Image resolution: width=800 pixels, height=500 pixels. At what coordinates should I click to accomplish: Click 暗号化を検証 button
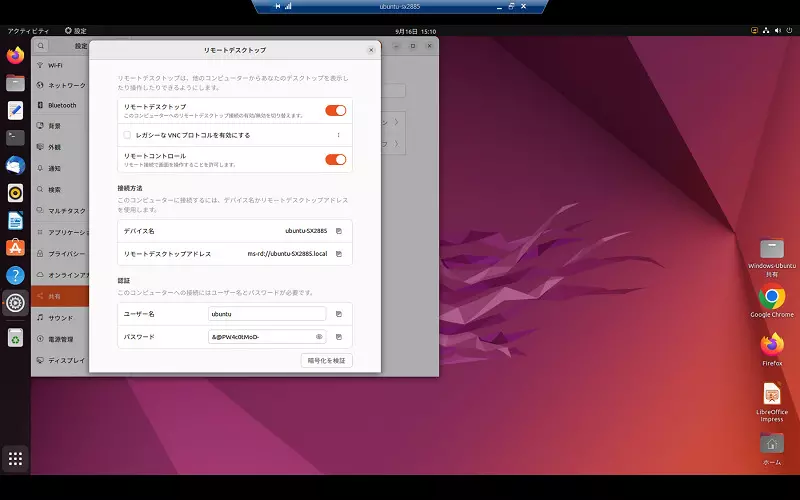point(327,361)
